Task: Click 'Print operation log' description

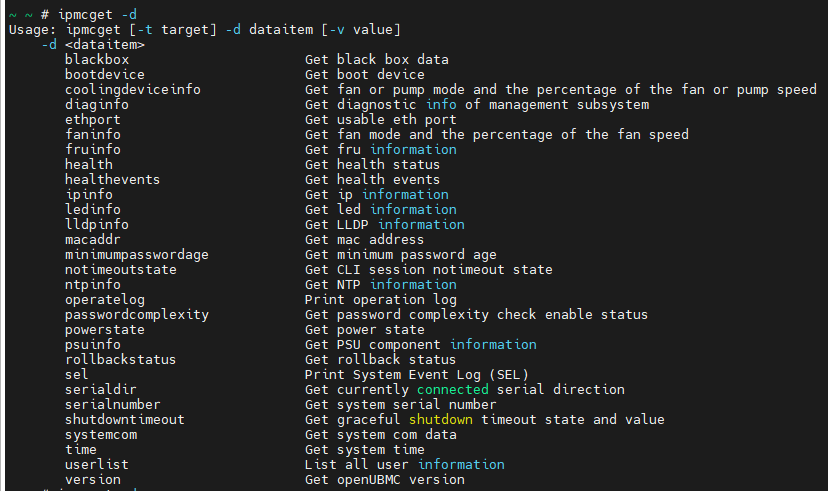Action: click(x=380, y=300)
